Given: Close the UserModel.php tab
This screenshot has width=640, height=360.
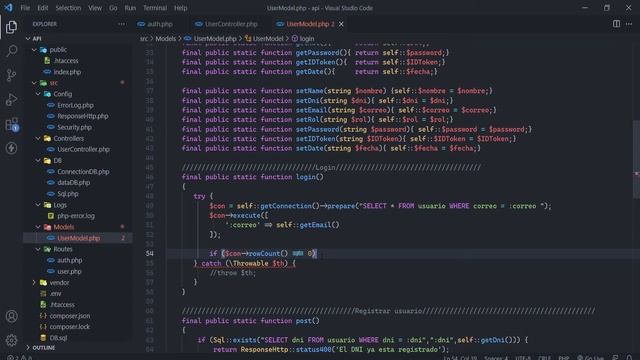Looking at the screenshot, I should click(341, 24).
